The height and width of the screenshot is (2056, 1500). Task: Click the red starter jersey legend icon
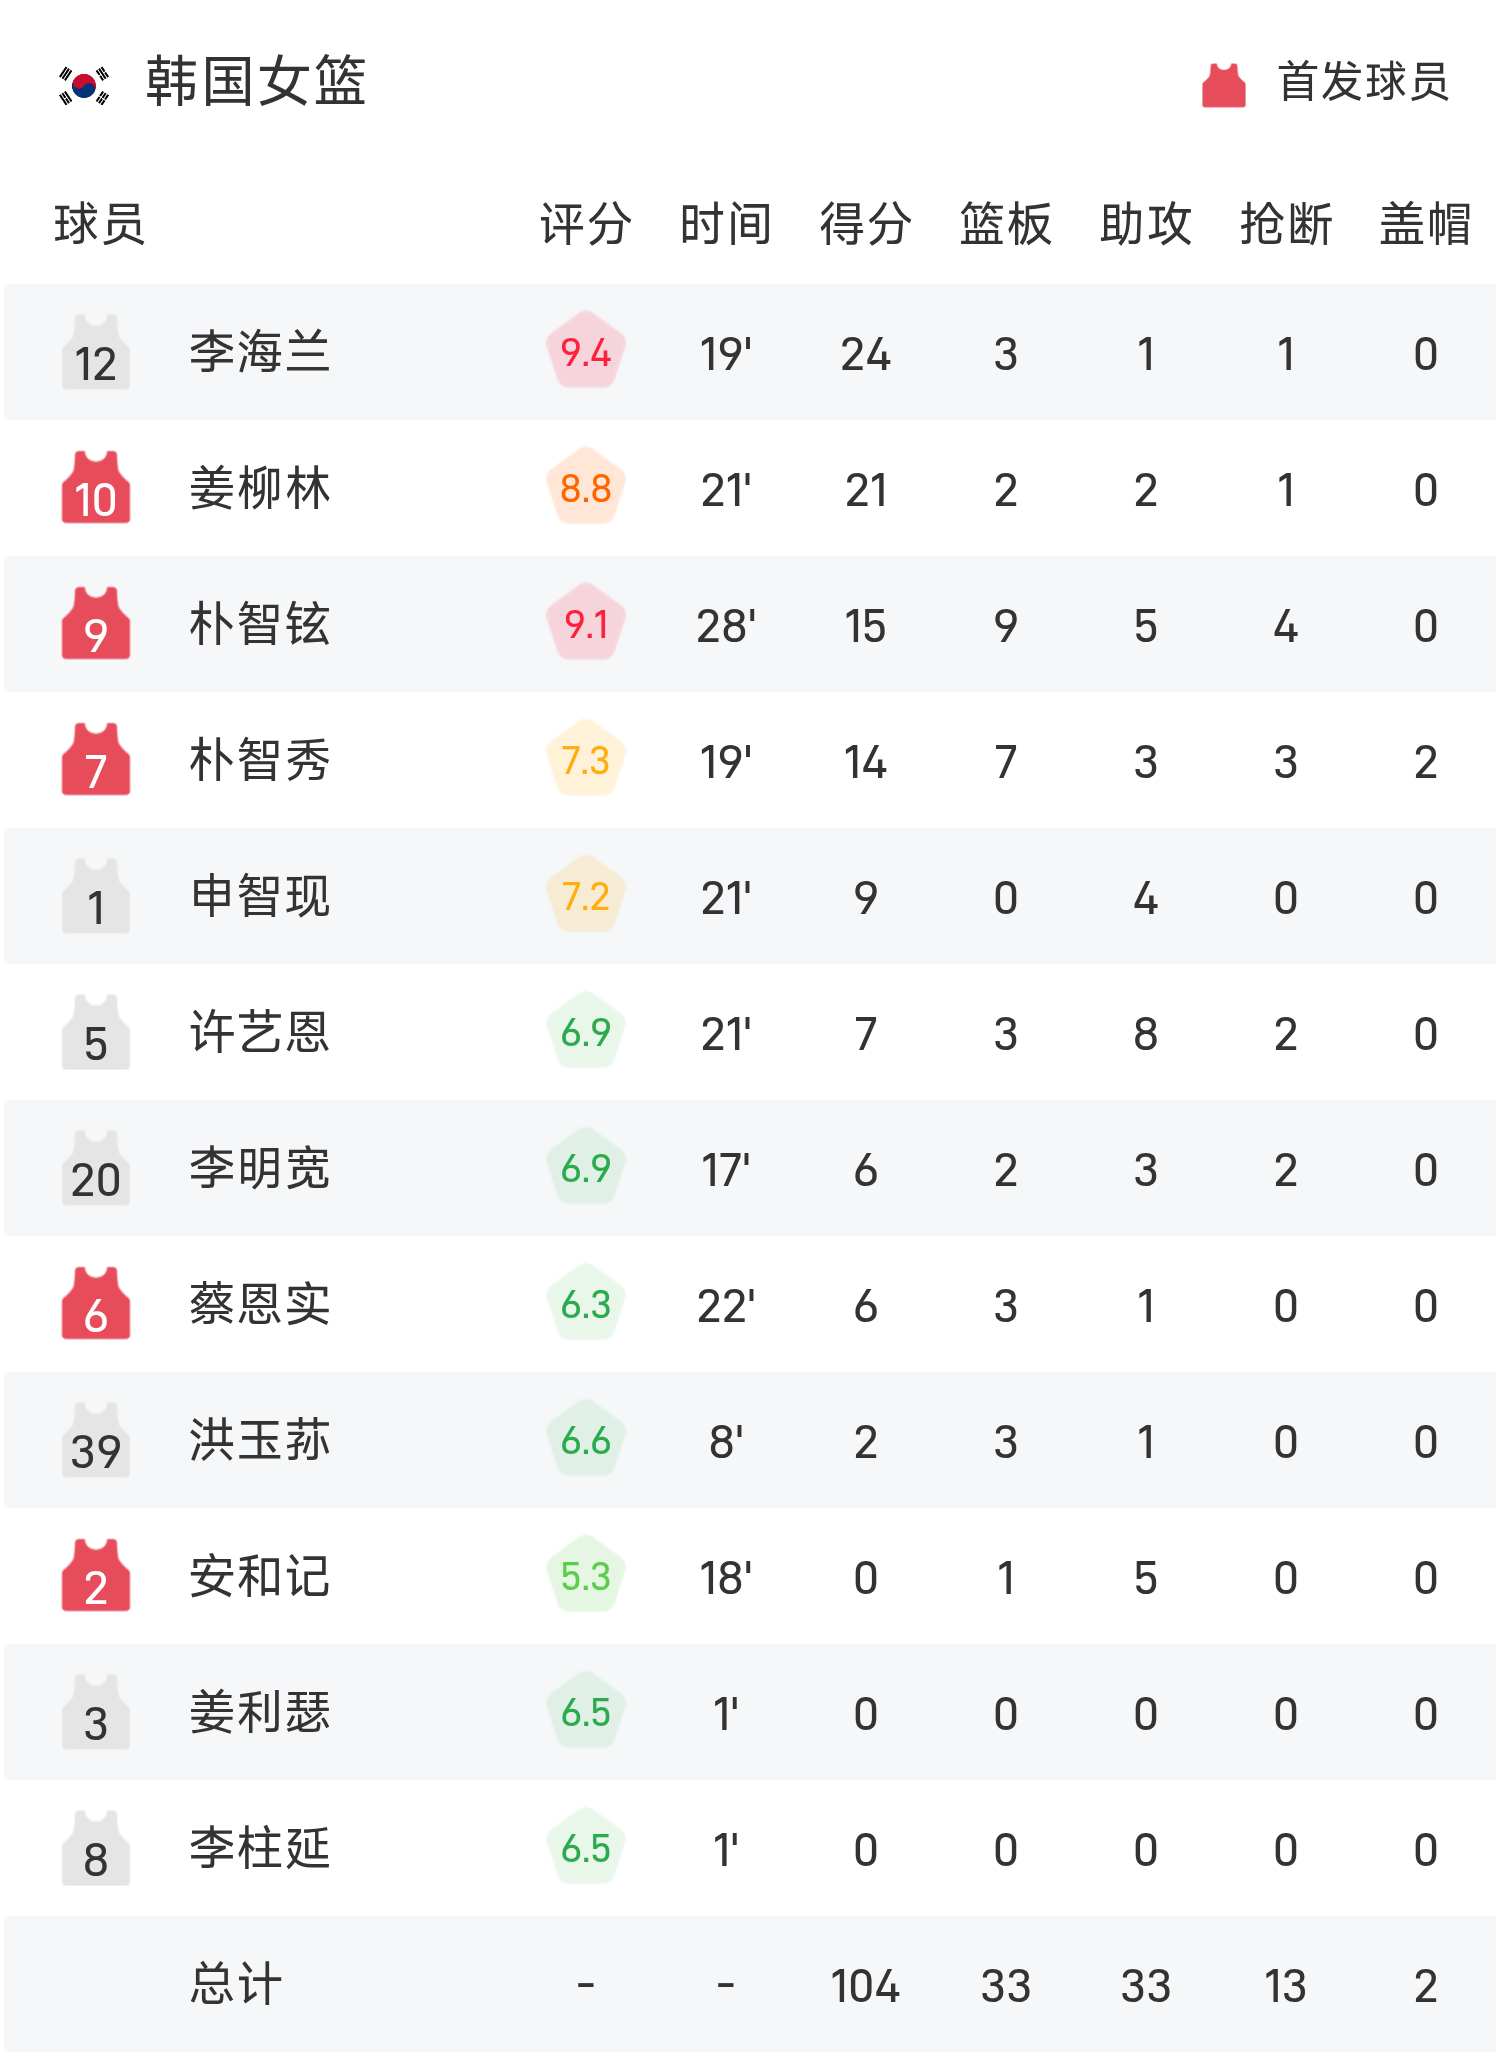click(1223, 84)
